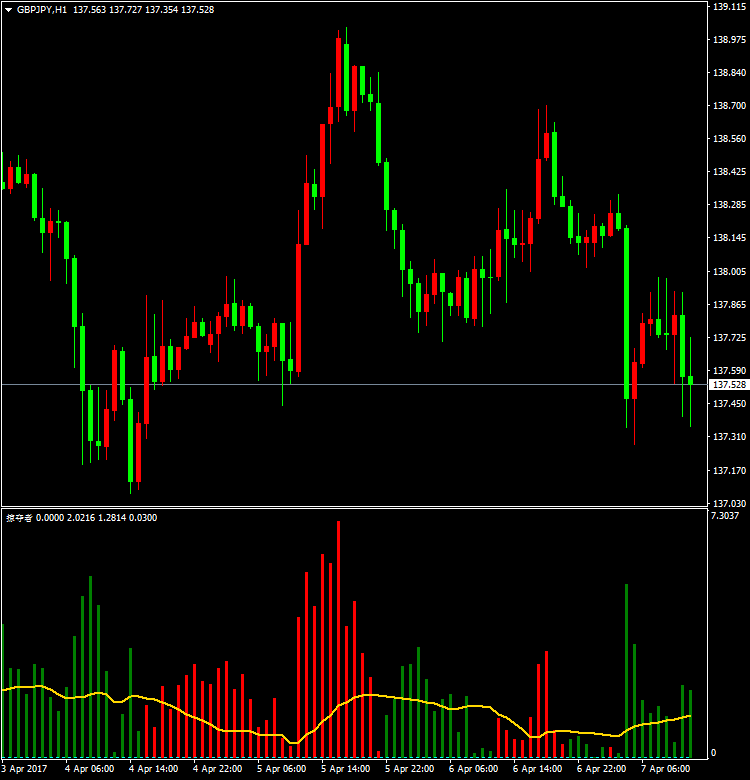Click price axis label 137.590
The height and width of the screenshot is (780, 750).
click(730, 371)
